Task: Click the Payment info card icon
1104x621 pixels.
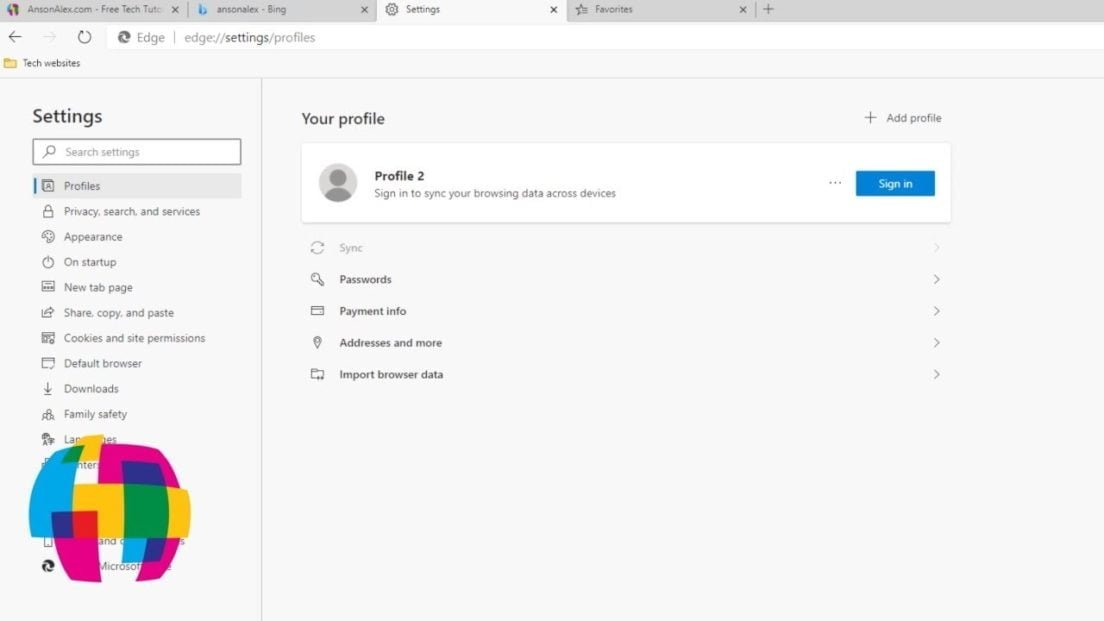Action: point(317,311)
